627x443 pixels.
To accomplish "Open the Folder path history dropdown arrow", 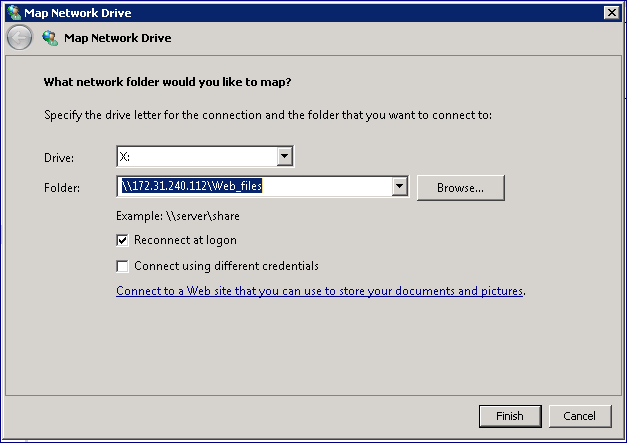I will pyautogui.click(x=399, y=186).
